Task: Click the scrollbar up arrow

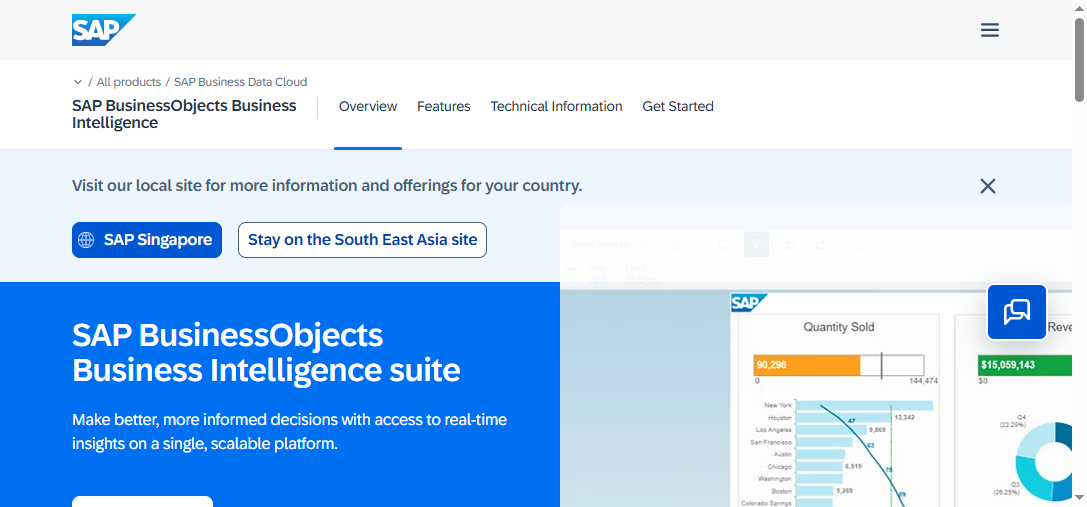Action: click(1079, 8)
